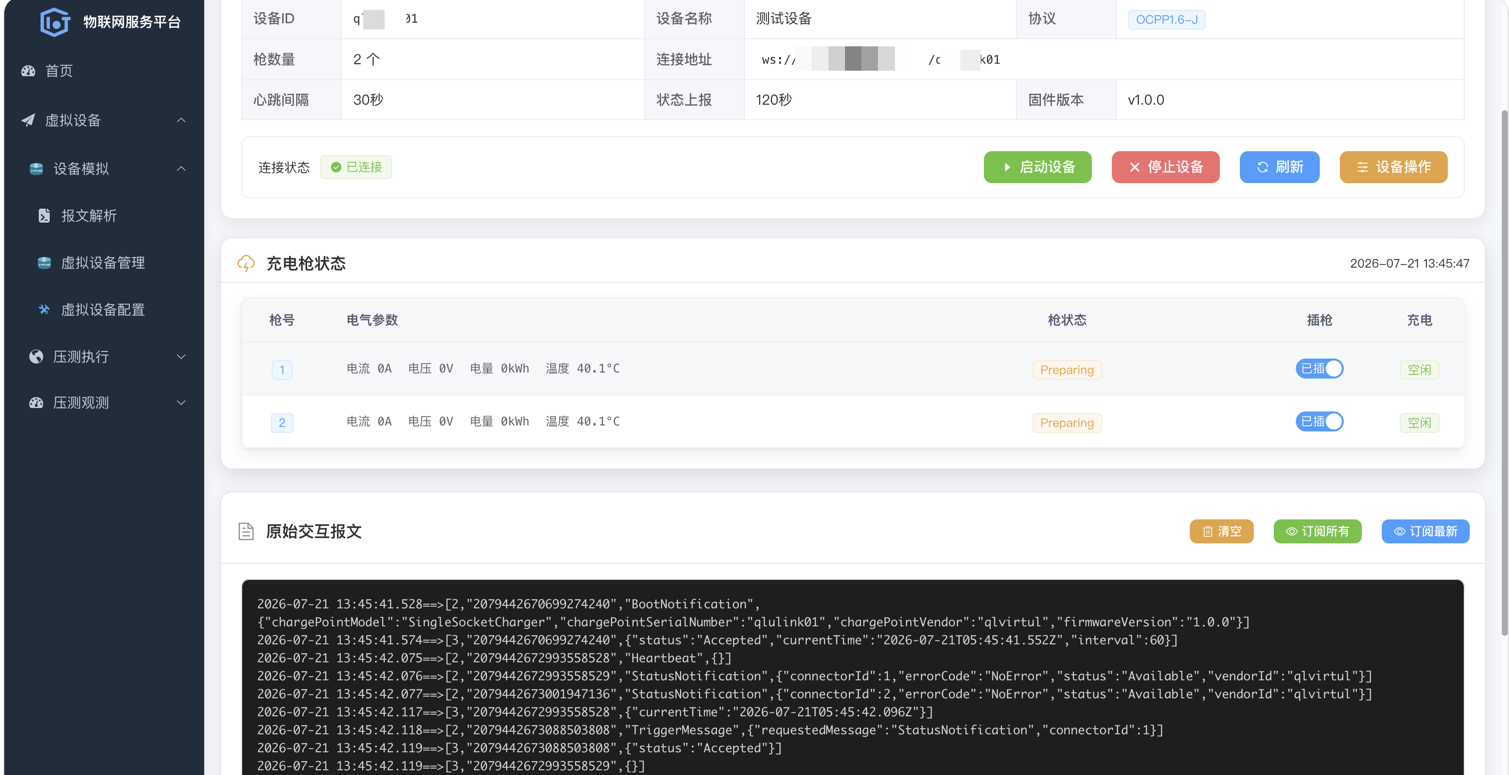
Task: Click the Heartbeat log line
Action: pos(494,658)
